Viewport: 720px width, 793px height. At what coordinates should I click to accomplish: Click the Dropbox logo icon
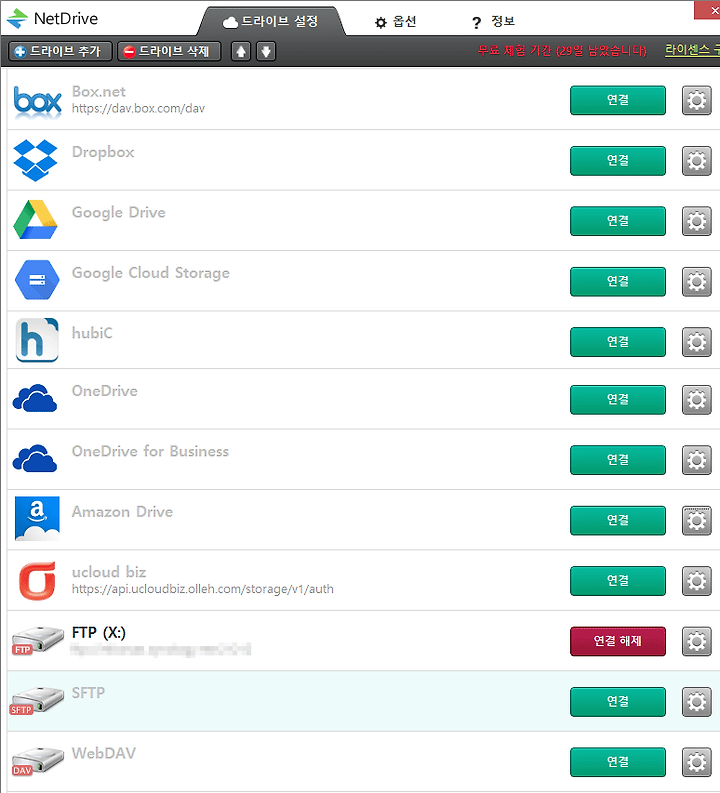(35, 160)
